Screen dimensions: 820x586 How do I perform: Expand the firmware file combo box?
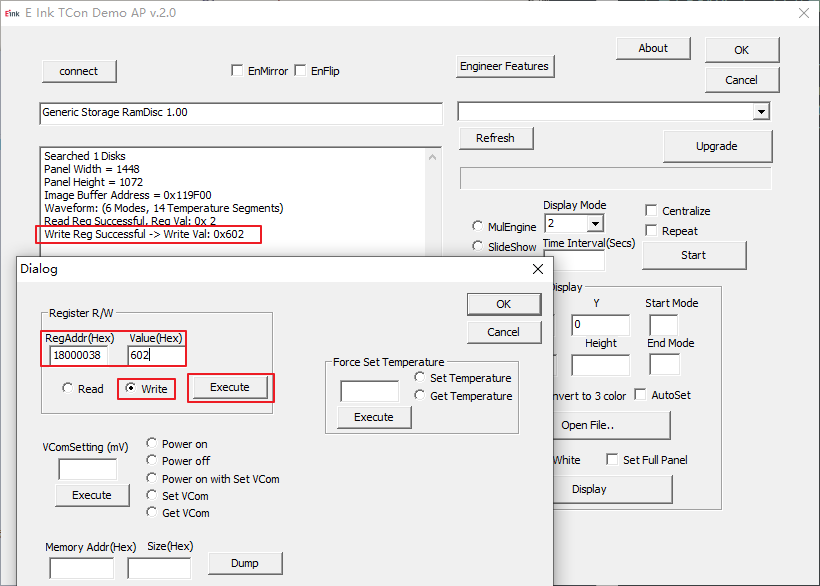[761, 111]
